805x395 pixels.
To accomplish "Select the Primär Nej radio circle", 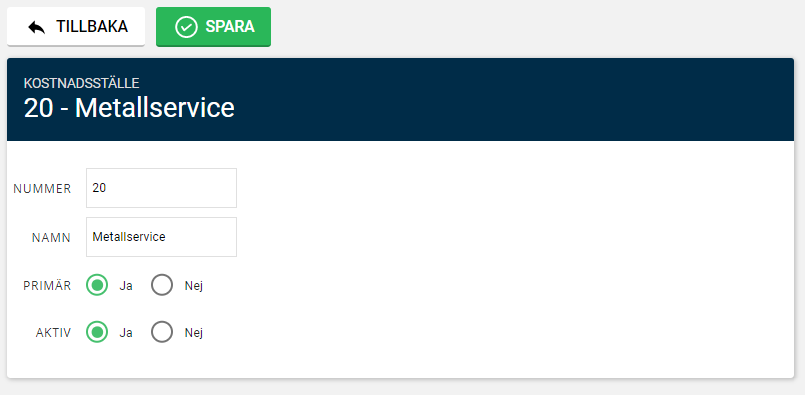I will (162, 285).
